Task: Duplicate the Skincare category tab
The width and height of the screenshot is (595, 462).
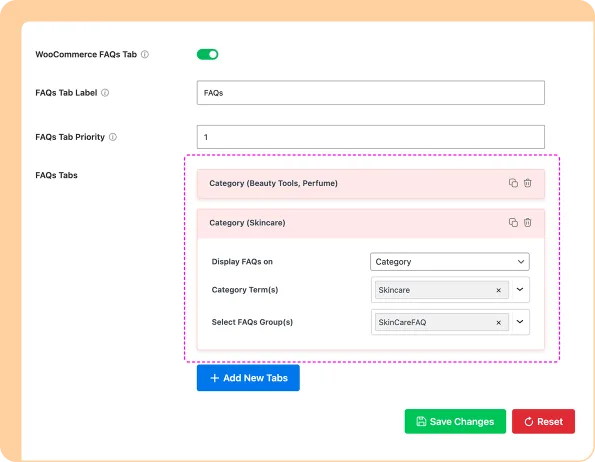Action: tap(513, 222)
